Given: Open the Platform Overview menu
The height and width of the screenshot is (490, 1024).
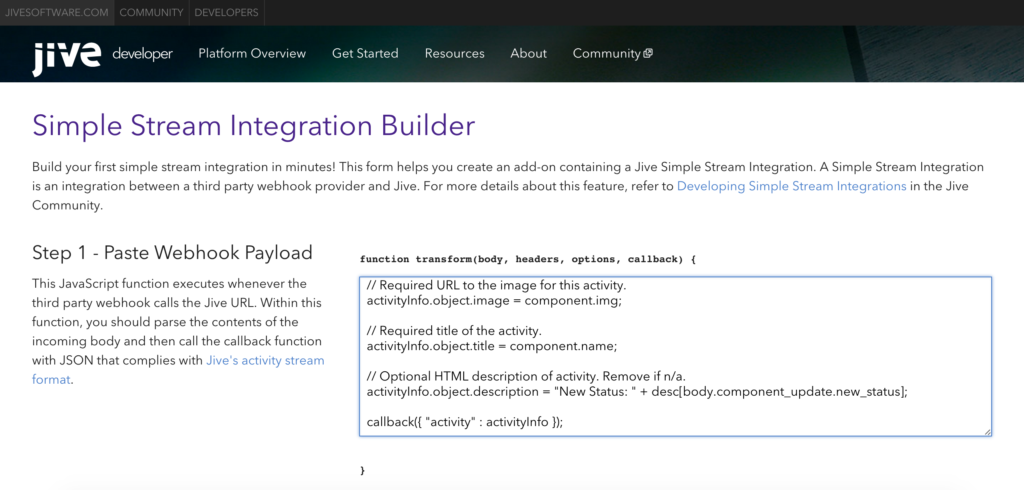Looking at the screenshot, I should [252, 54].
